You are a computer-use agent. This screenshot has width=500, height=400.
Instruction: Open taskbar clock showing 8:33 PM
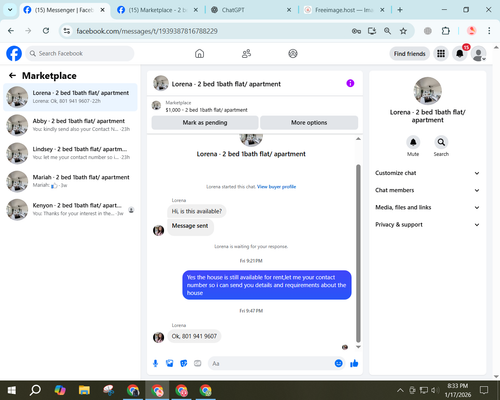coord(458,390)
